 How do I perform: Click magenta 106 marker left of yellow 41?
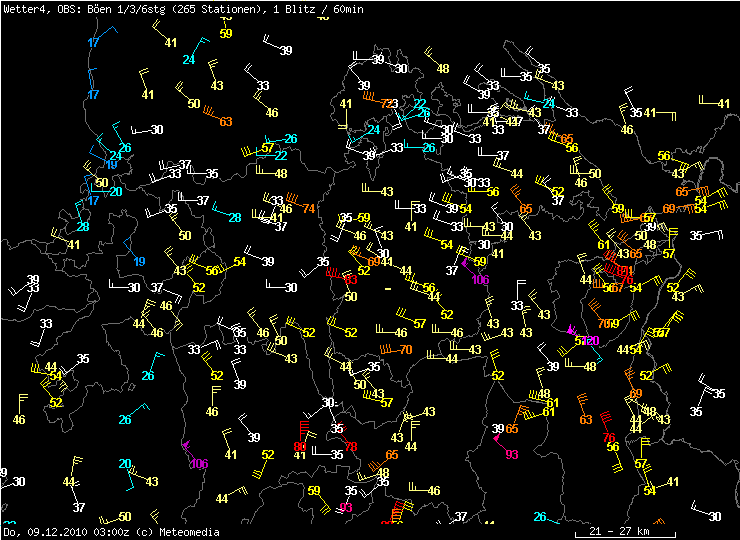click(x=199, y=463)
